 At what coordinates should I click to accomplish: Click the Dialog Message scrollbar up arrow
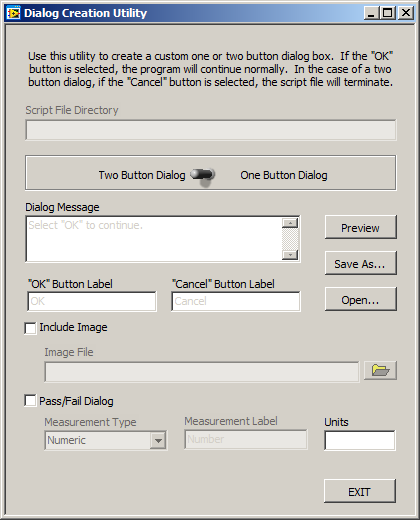290,223
